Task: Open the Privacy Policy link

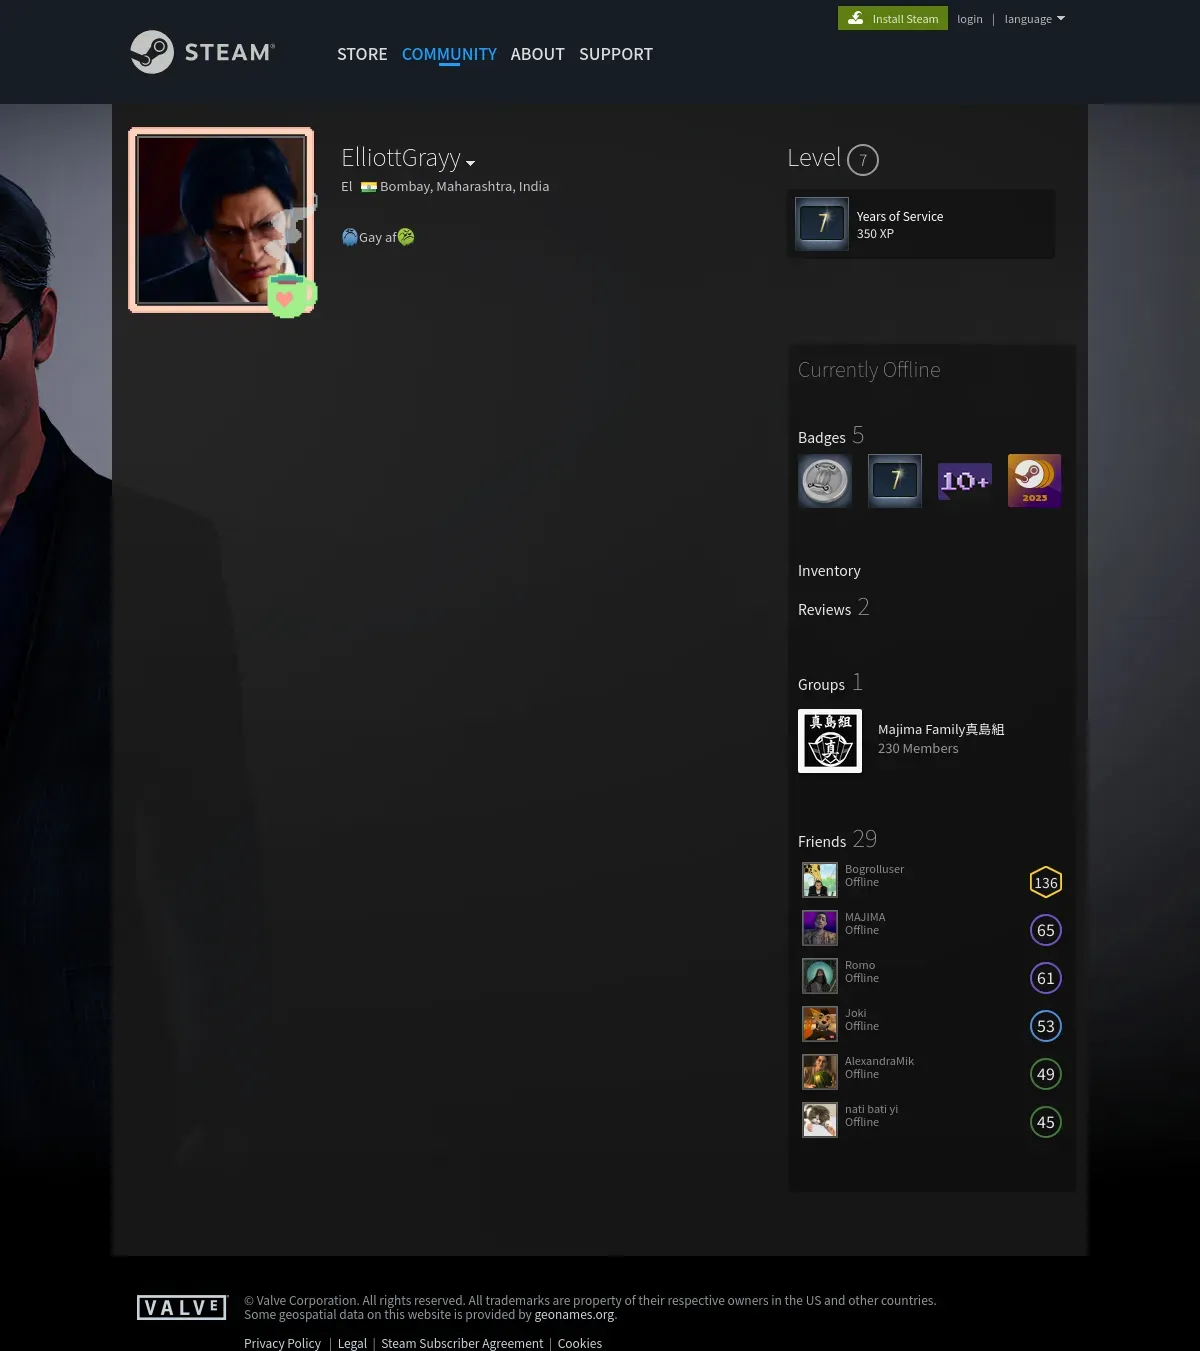Action: pyautogui.click(x=282, y=1343)
